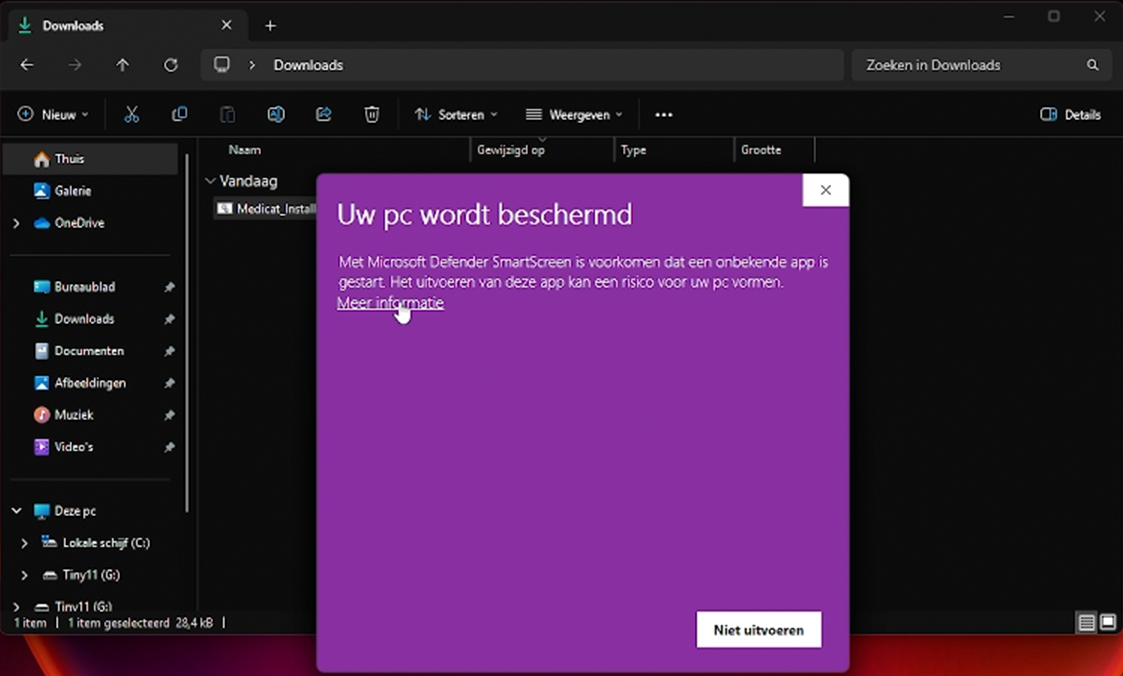The height and width of the screenshot is (676, 1123).
Task: Switch to large thumbnails view icon in status bar
Action: coord(1107,622)
